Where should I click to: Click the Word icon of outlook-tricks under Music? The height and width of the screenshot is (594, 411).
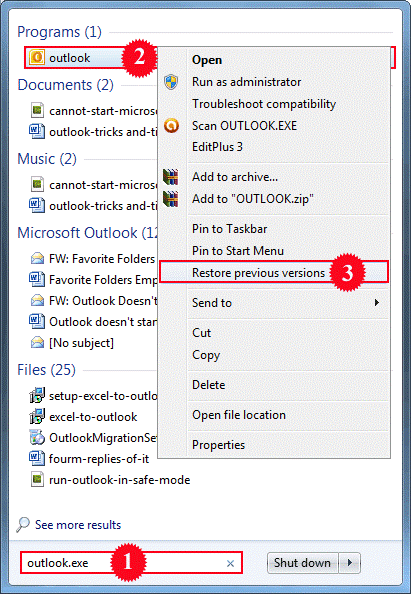click(37, 206)
